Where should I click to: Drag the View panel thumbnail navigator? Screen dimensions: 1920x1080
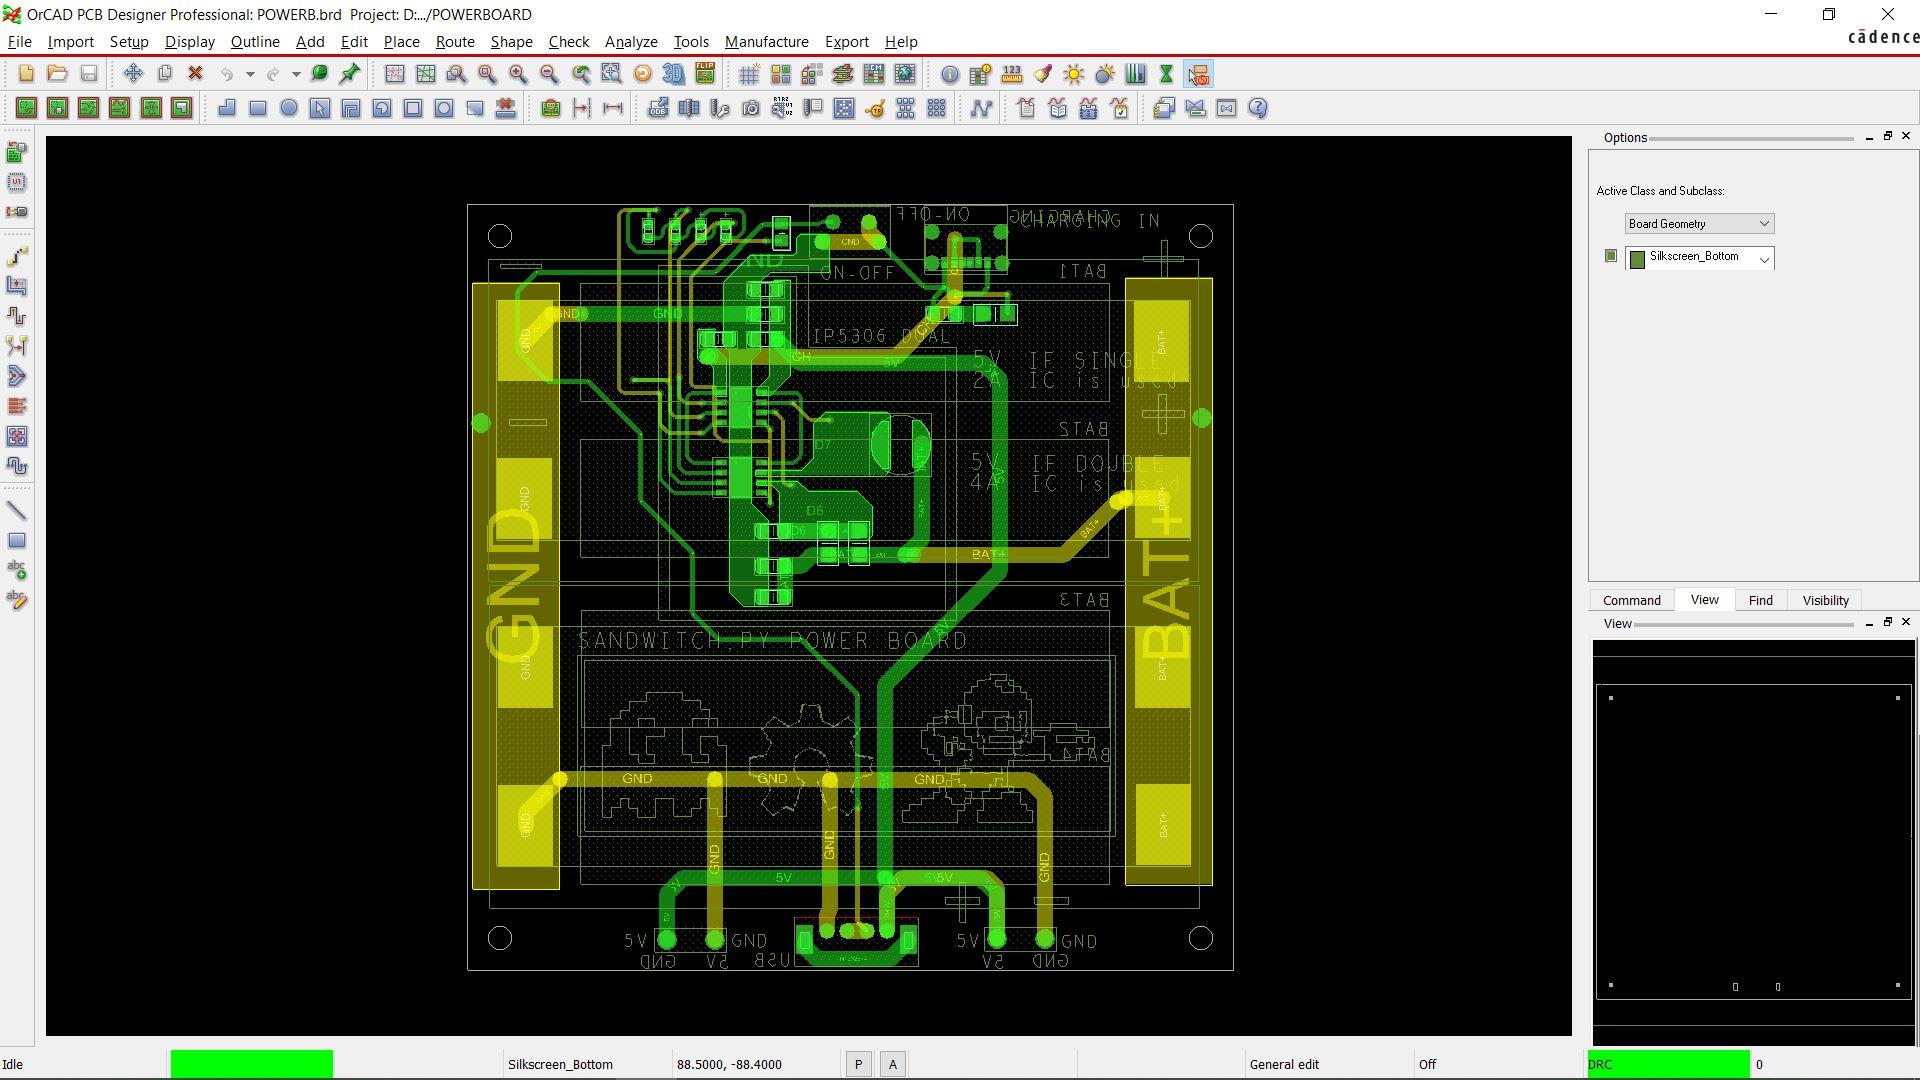click(1754, 844)
